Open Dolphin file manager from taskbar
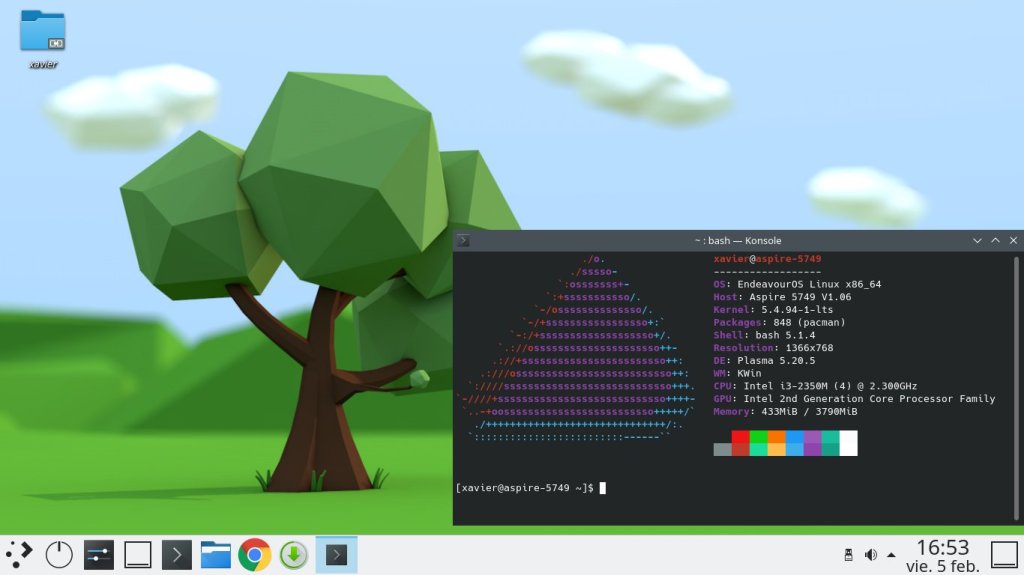 pos(216,554)
